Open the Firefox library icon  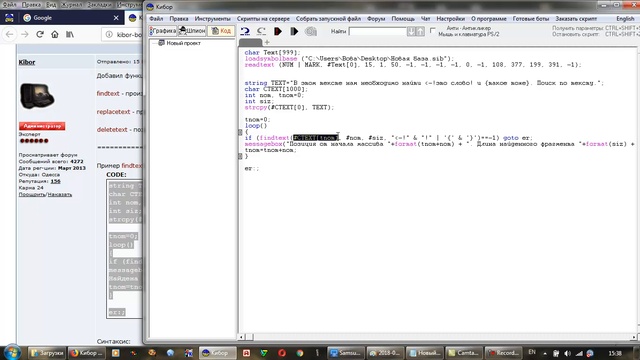[x=70, y=34]
